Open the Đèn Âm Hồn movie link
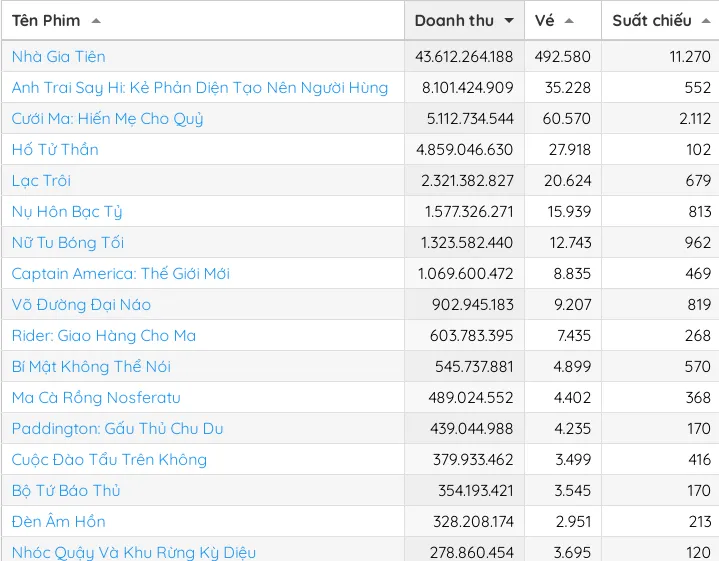 (58, 522)
